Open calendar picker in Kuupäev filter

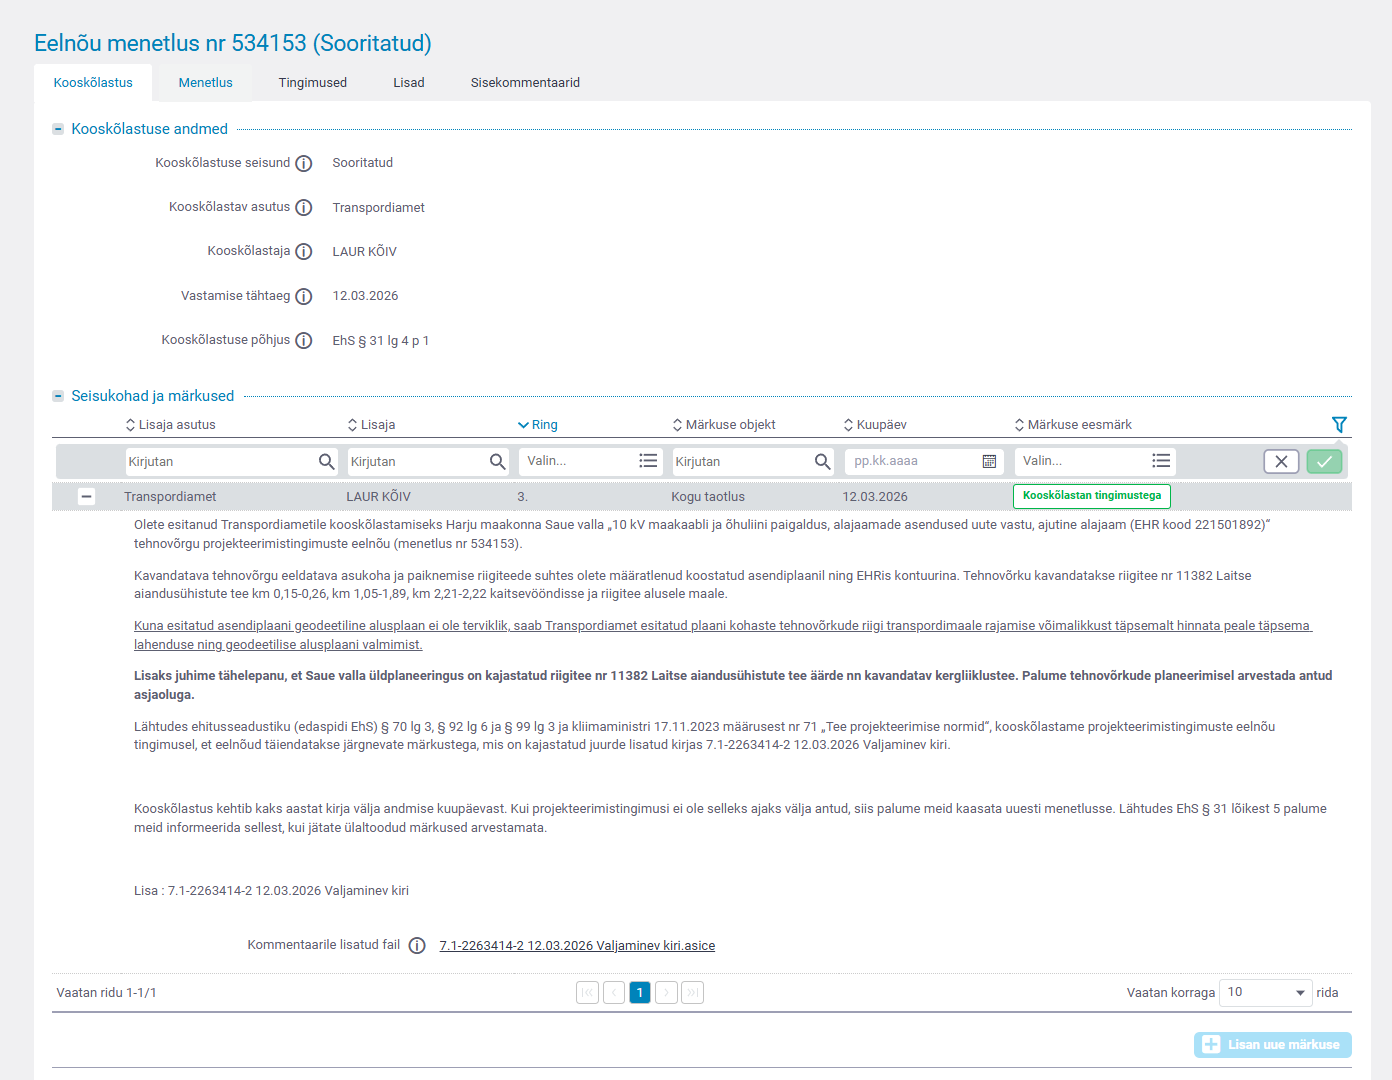pos(989,462)
